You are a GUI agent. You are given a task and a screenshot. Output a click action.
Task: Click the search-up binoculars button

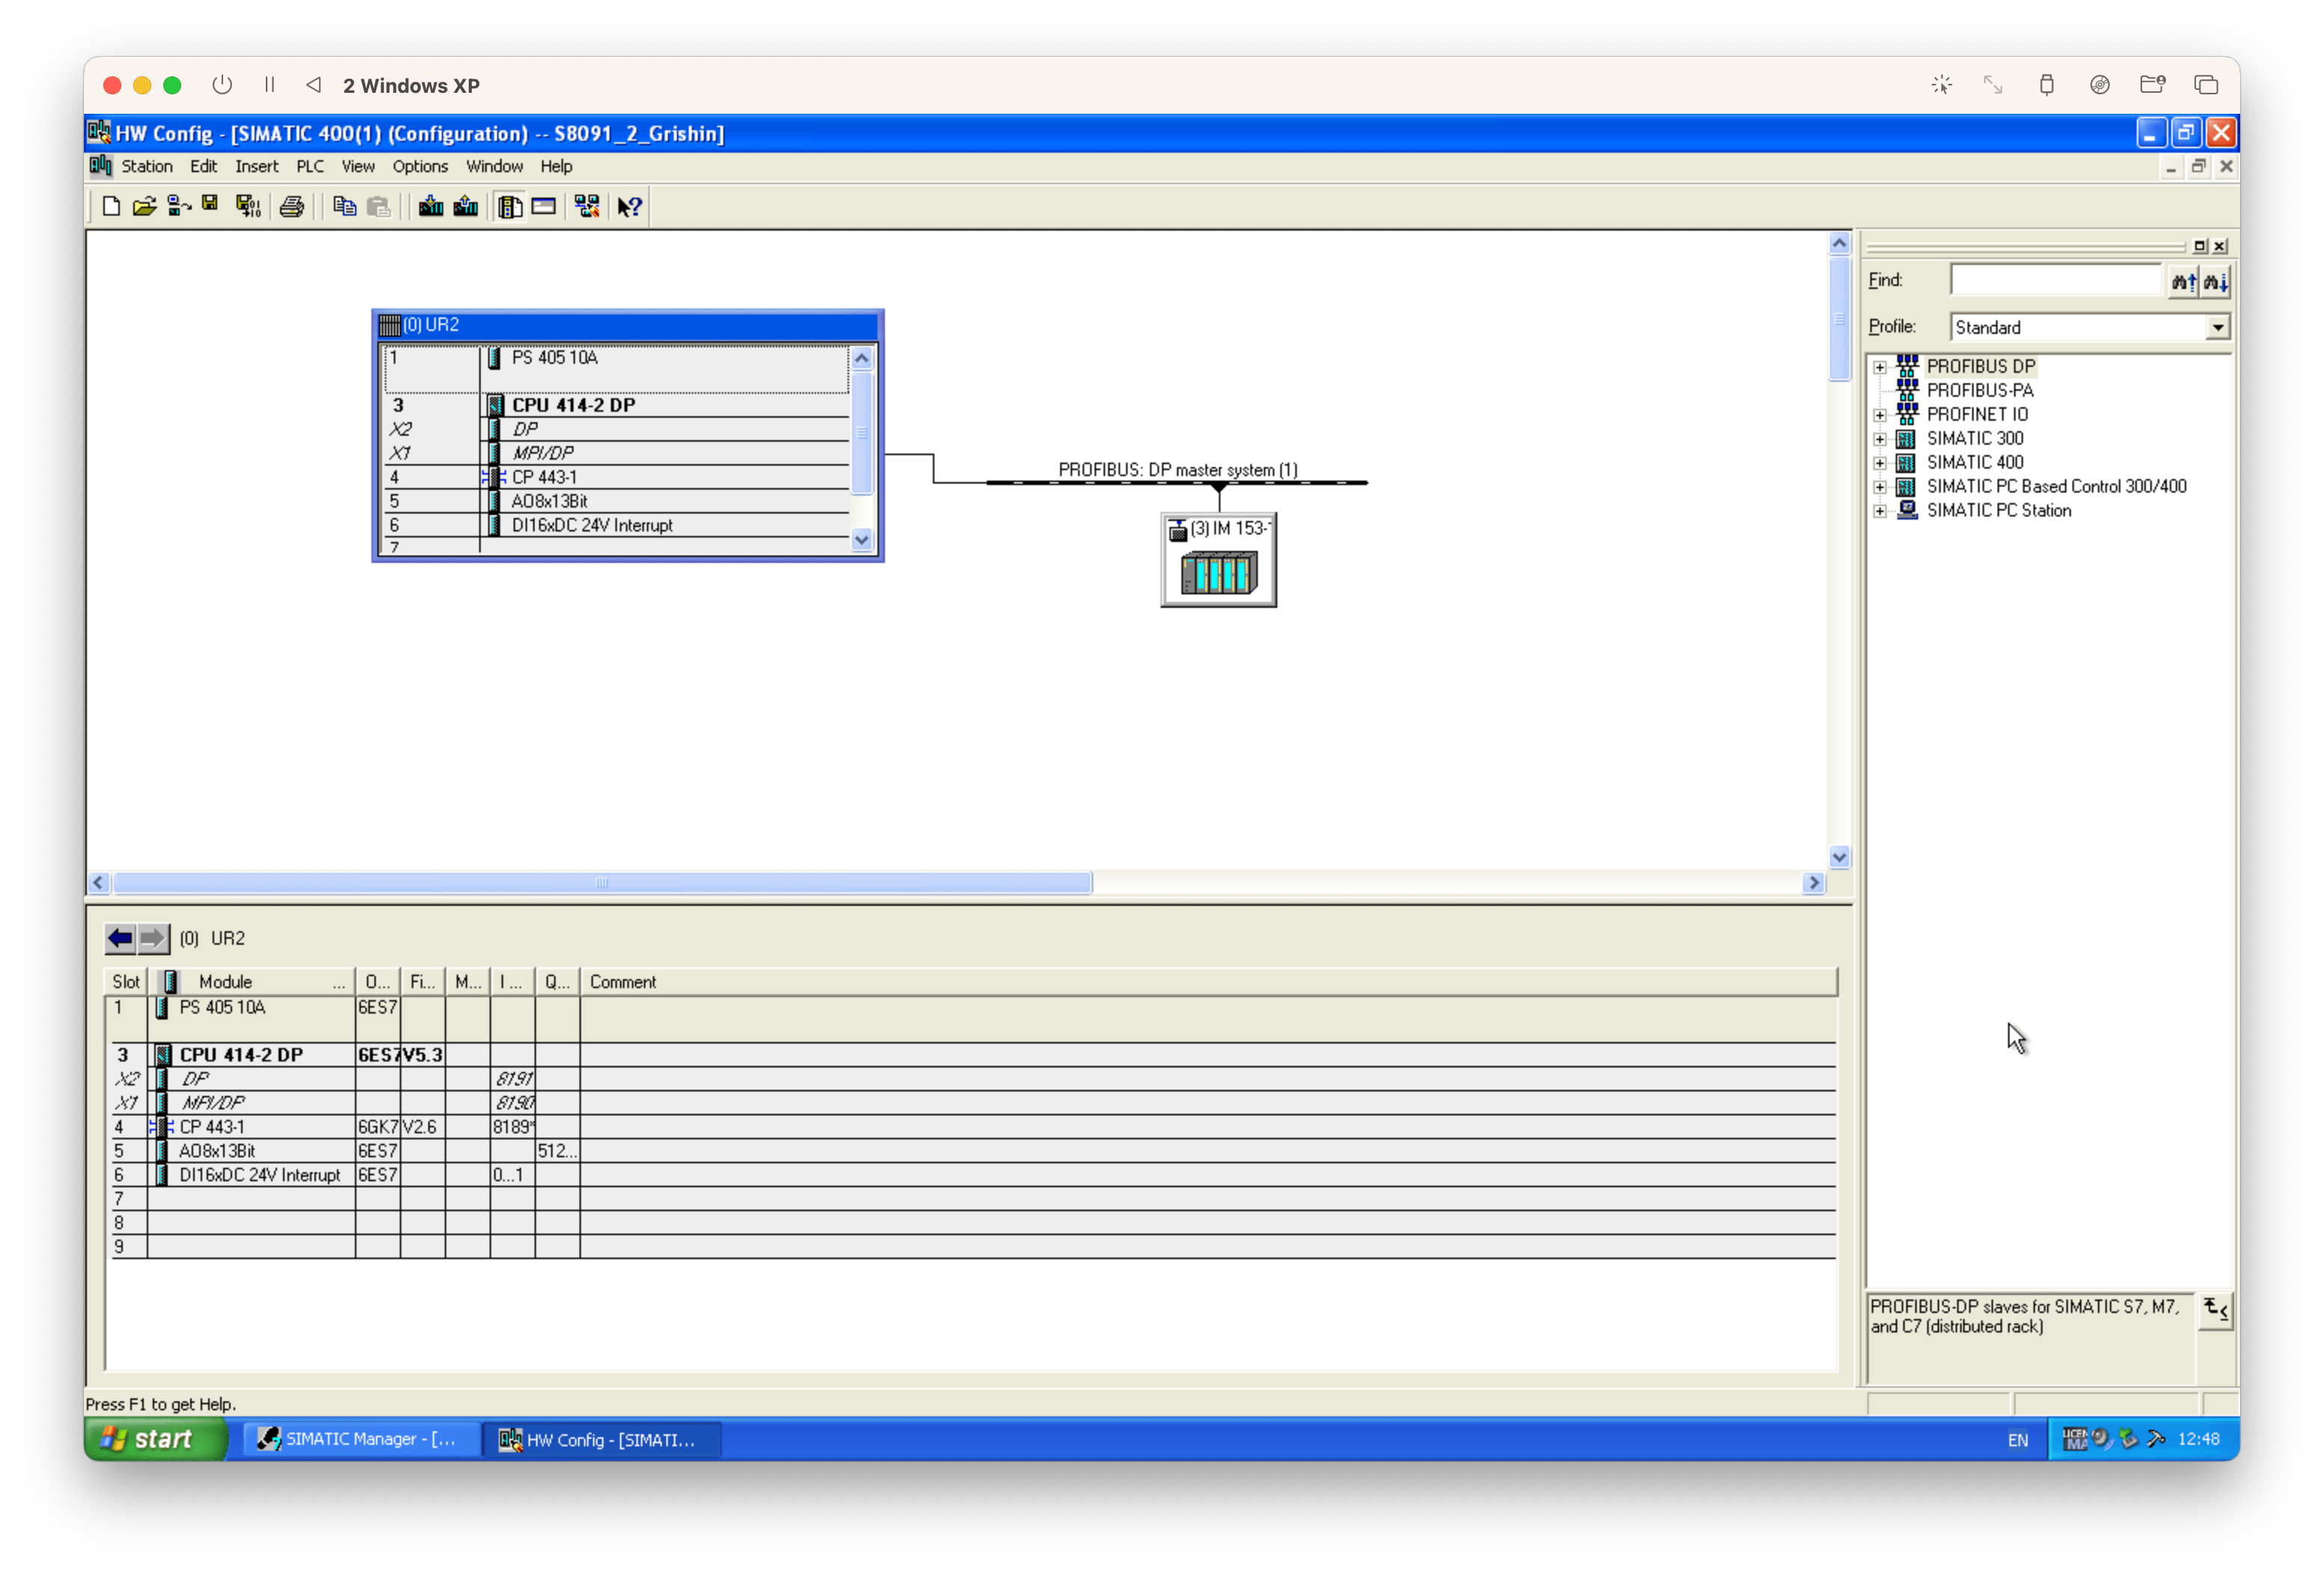point(2183,282)
